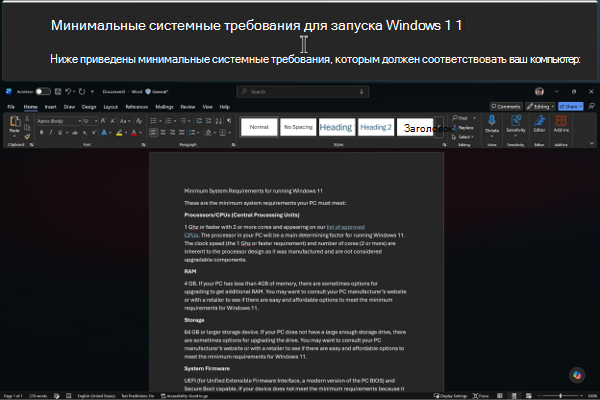Image resolution: width=600 pixels, height=400 pixels.
Task: Click Replace in Editing group
Action: (463, 127)
